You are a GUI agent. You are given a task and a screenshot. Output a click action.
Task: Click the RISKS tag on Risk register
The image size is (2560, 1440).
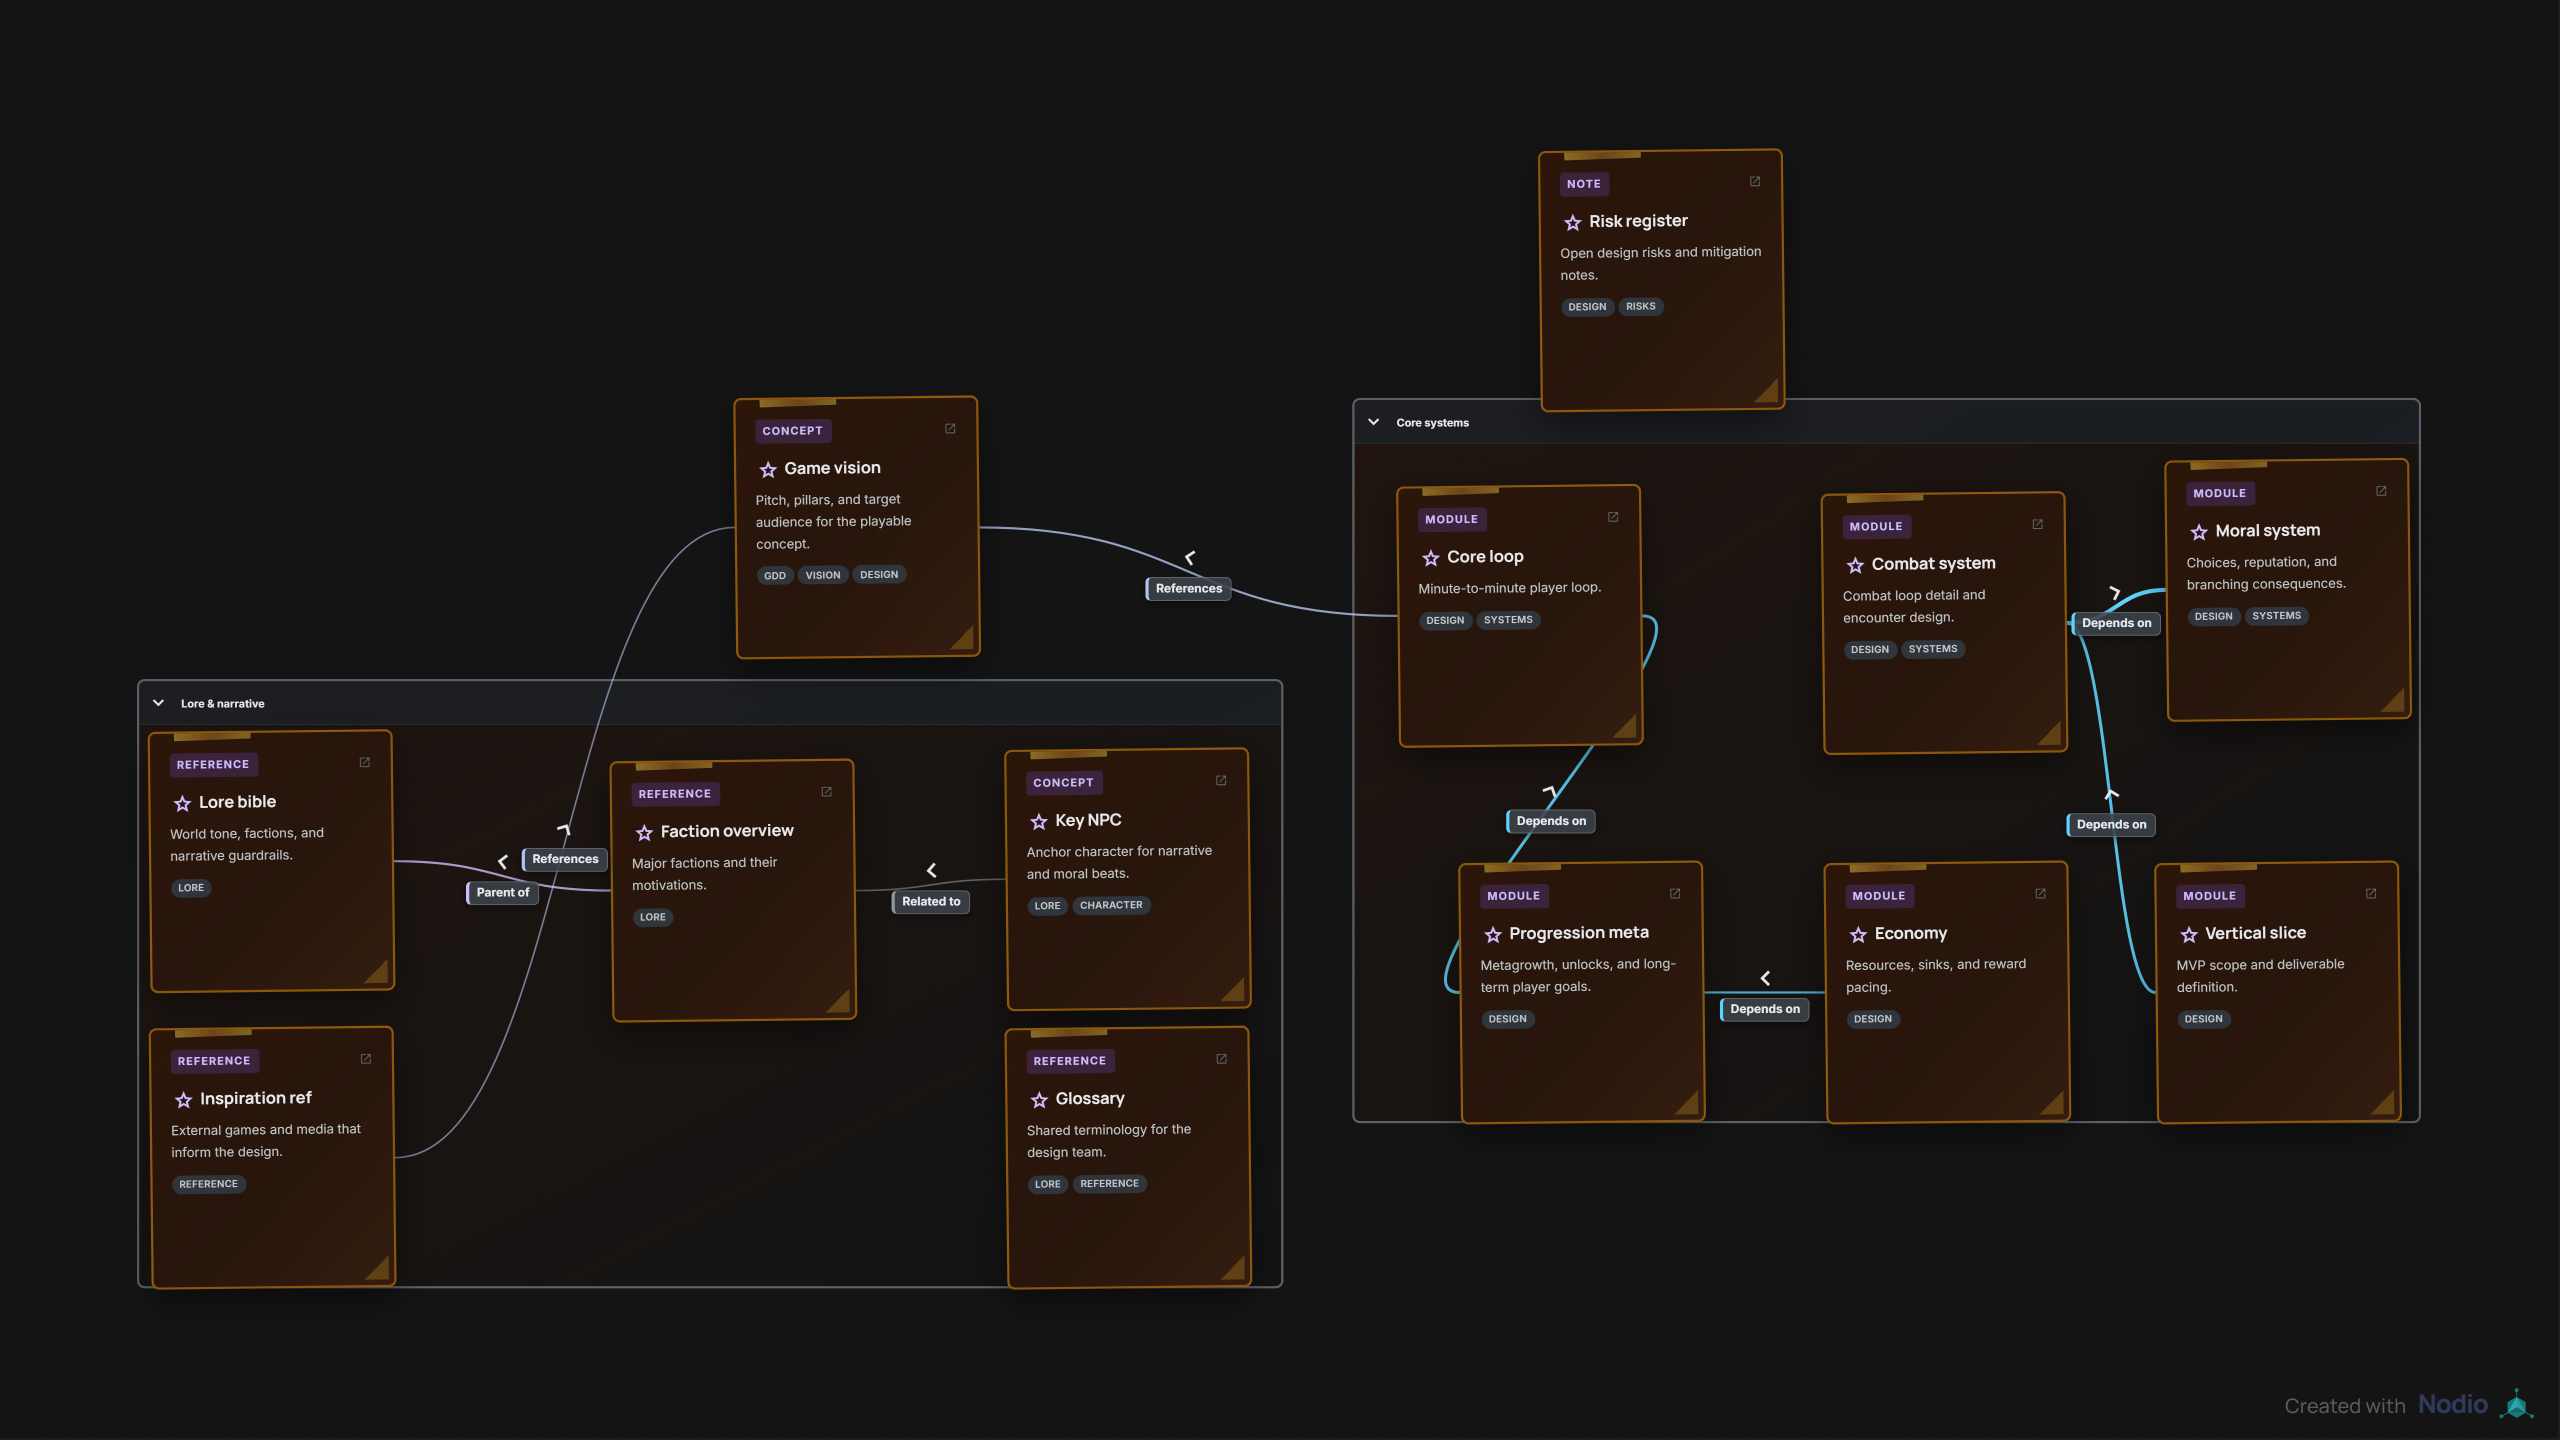pos(1640,307)
